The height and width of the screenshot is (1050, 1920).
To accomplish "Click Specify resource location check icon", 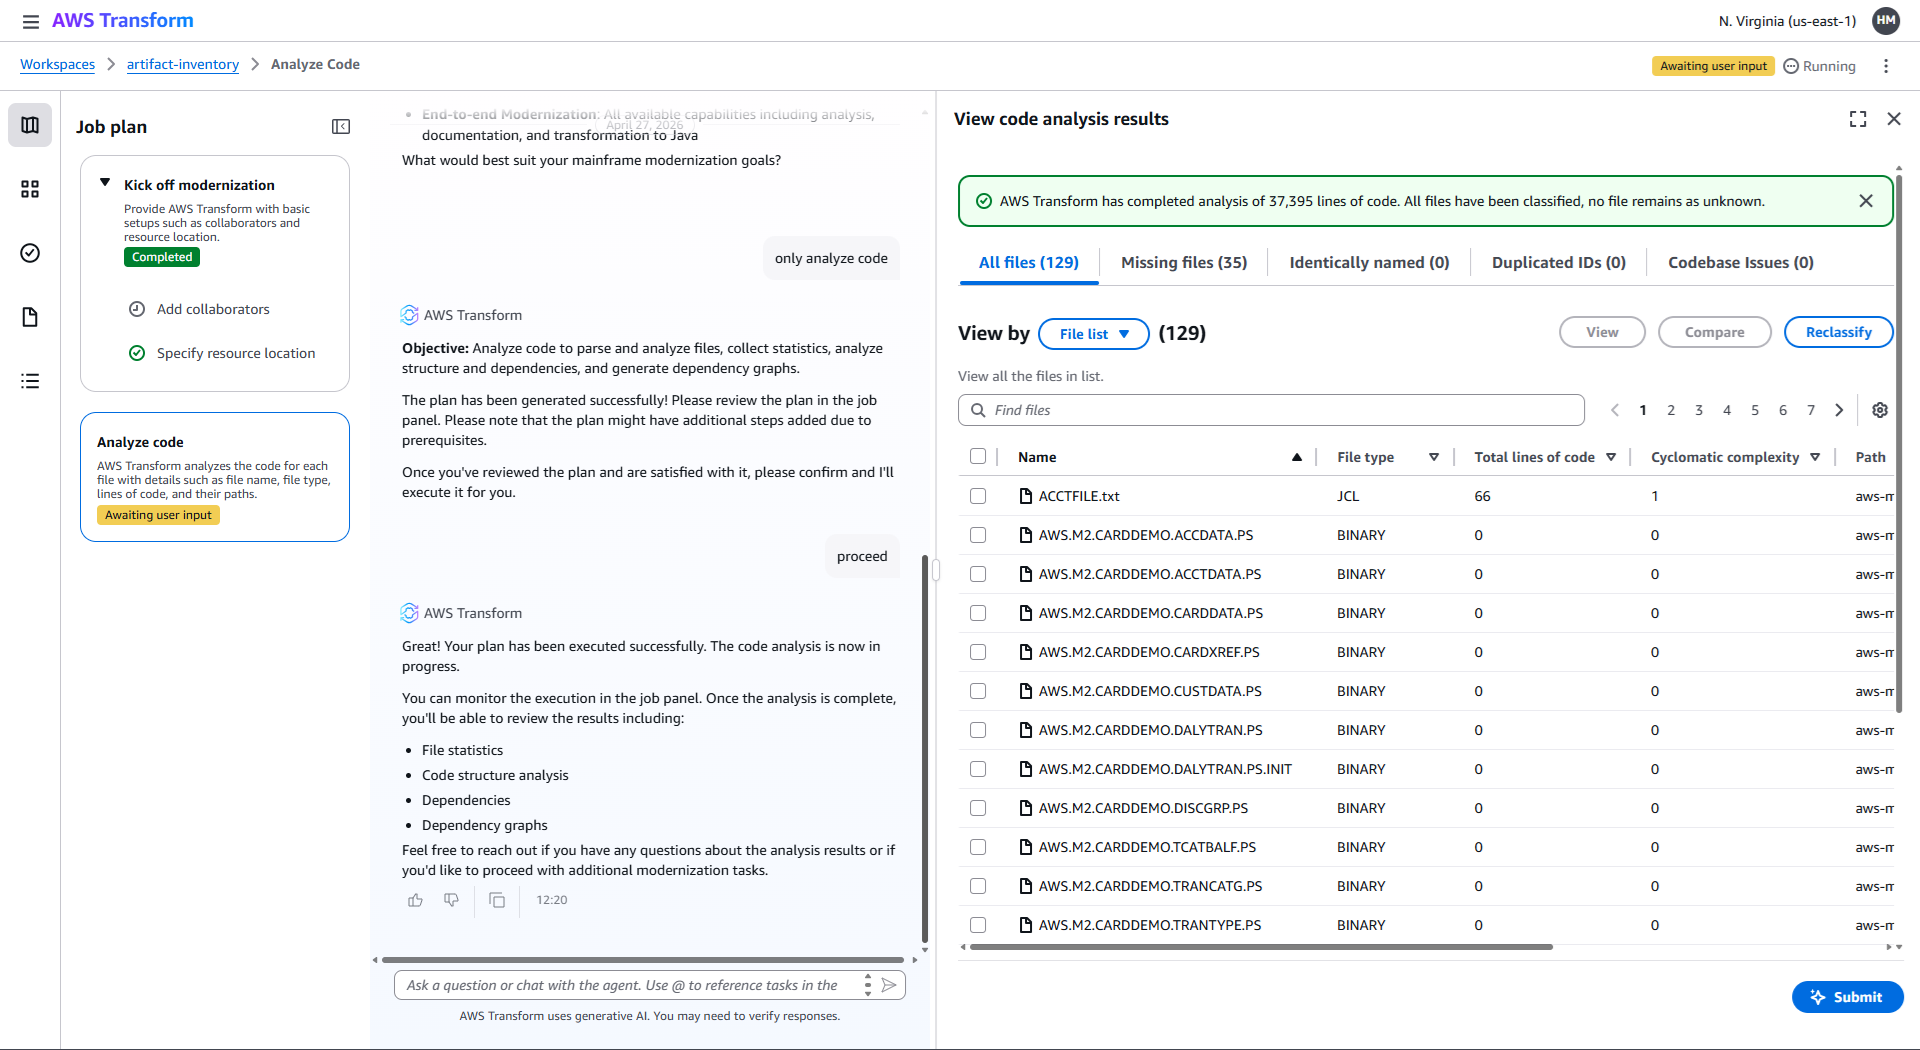I will tap(137, 353).
